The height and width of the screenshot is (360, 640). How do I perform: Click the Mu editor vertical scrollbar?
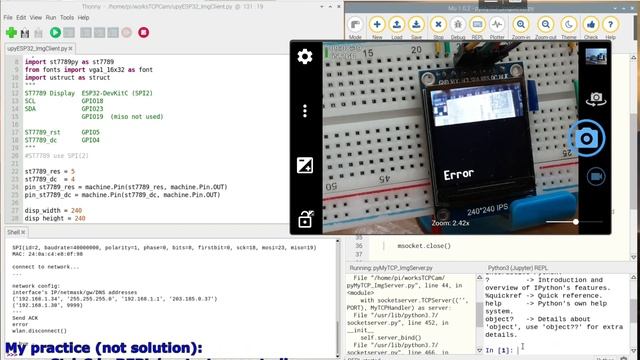coord(633,157)
